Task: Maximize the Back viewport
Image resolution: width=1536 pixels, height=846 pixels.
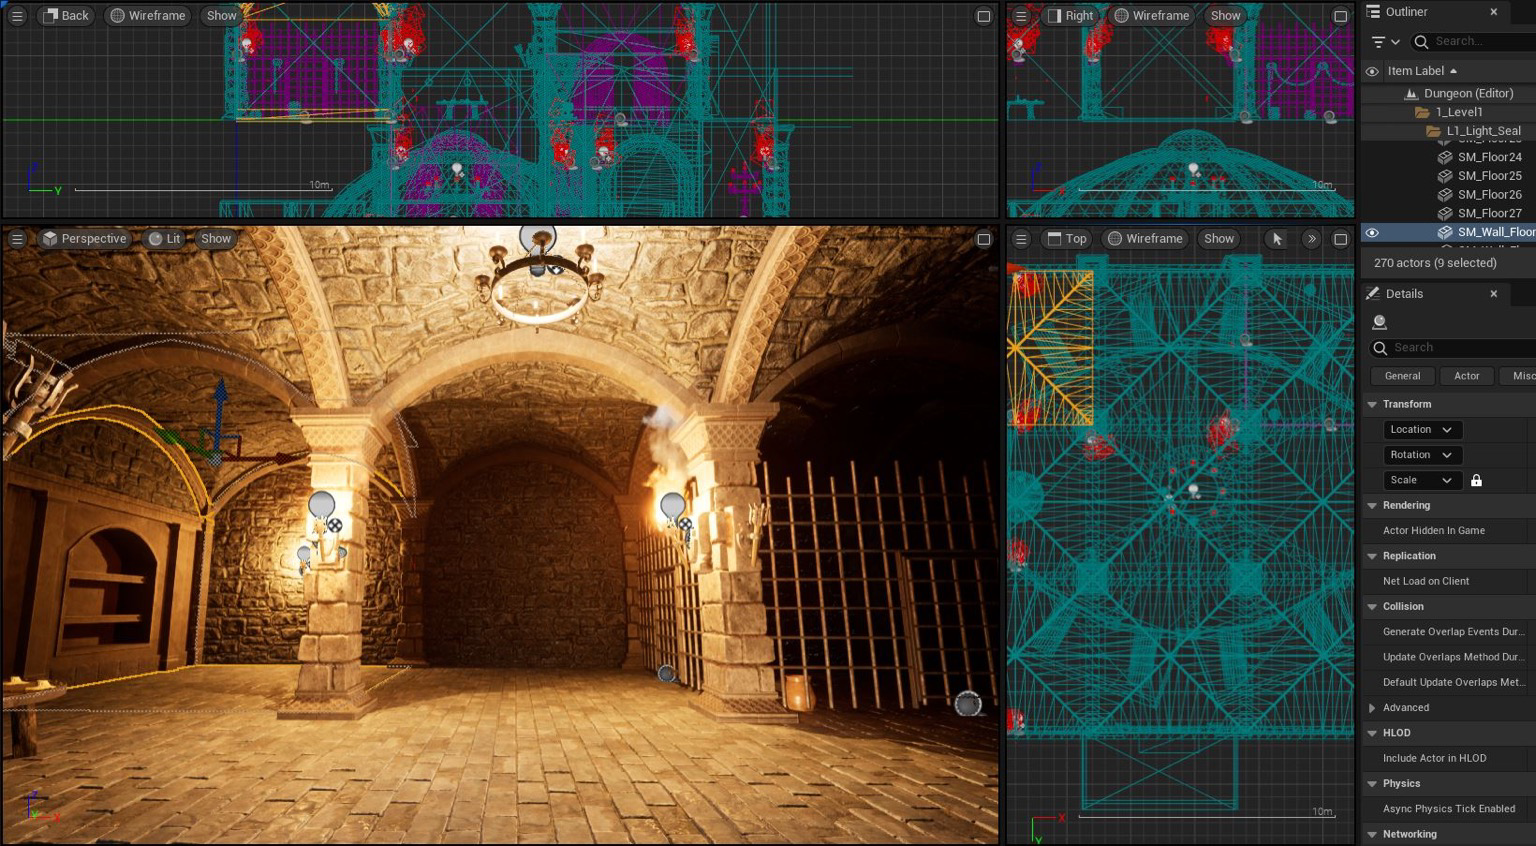Action: (x=983, y=16)
